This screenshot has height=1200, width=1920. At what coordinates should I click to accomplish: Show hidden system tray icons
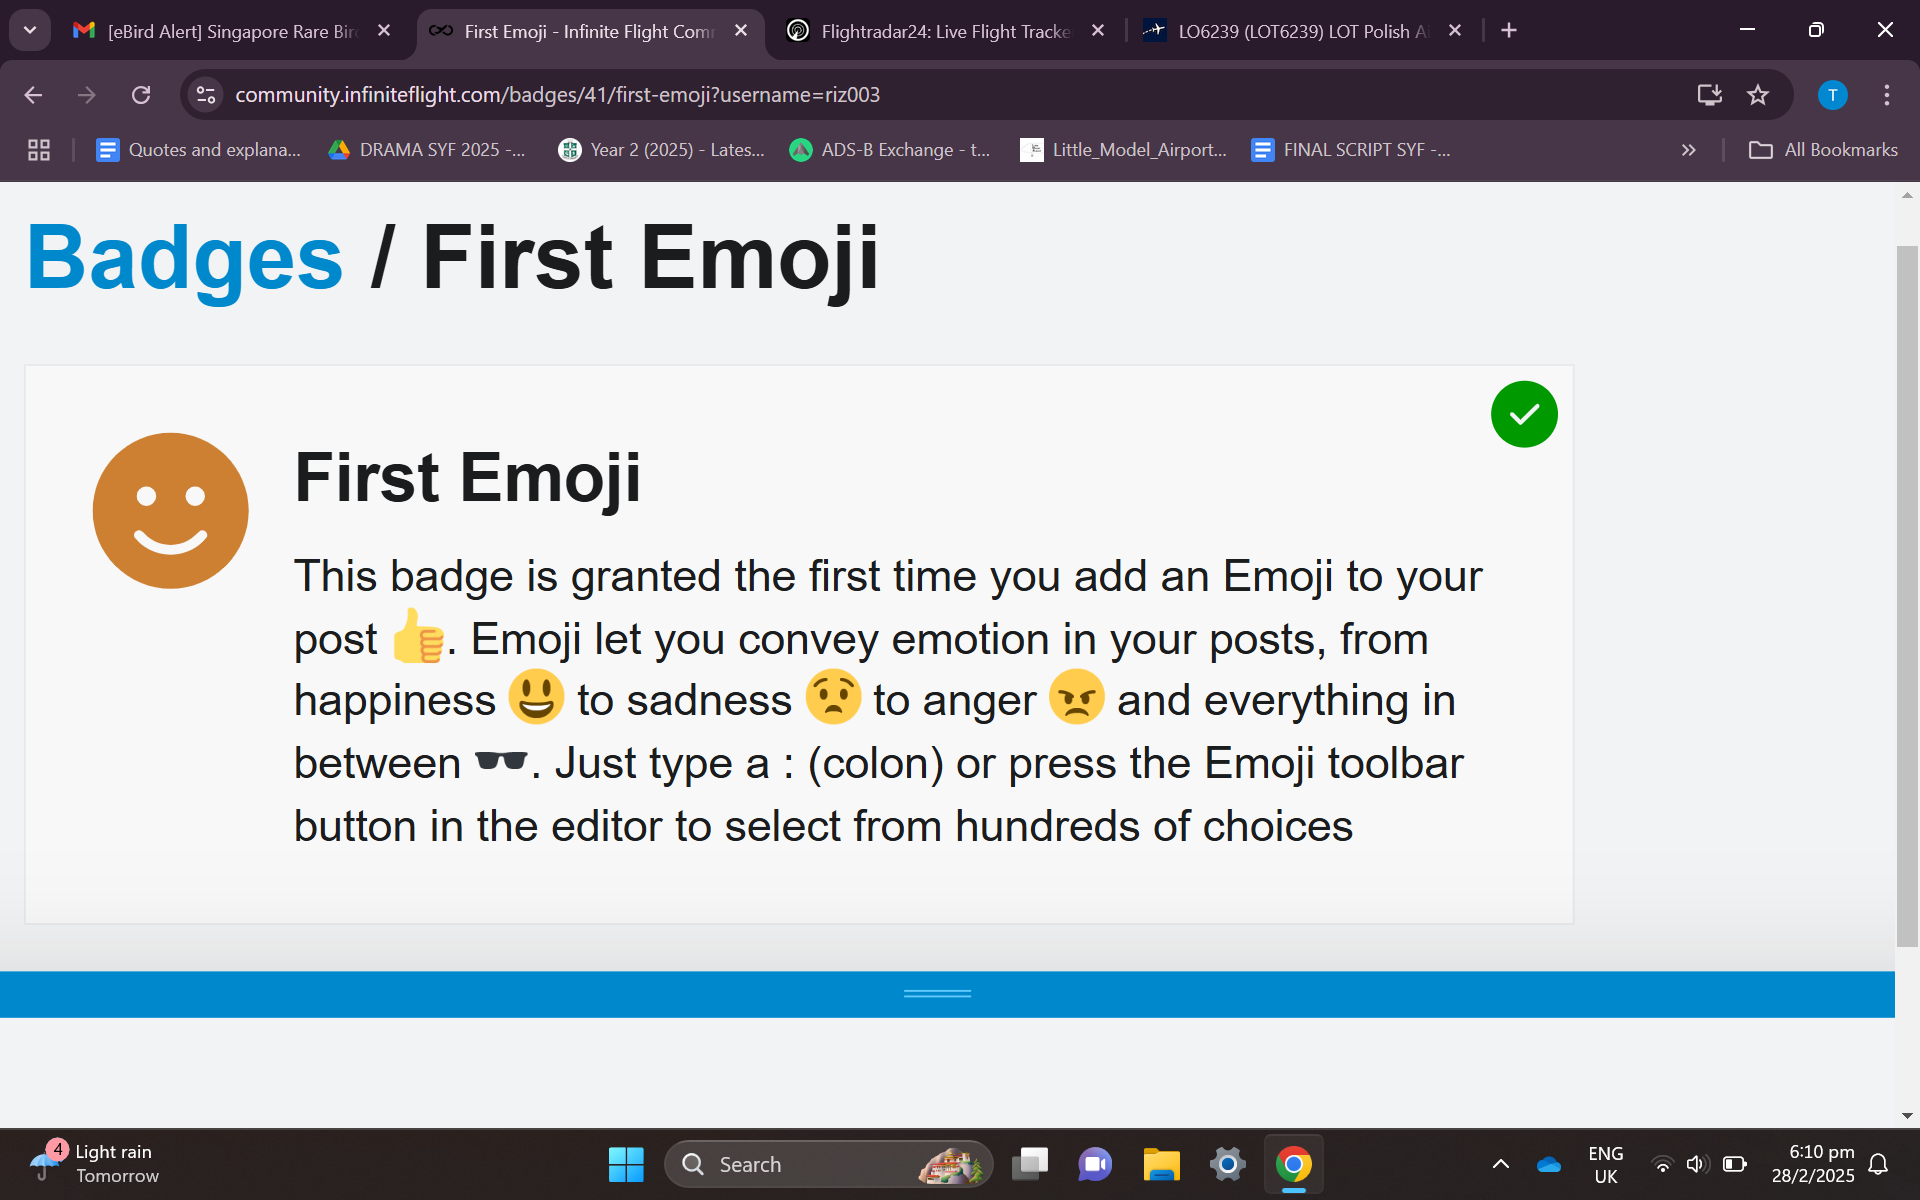coord(1500,1164)
